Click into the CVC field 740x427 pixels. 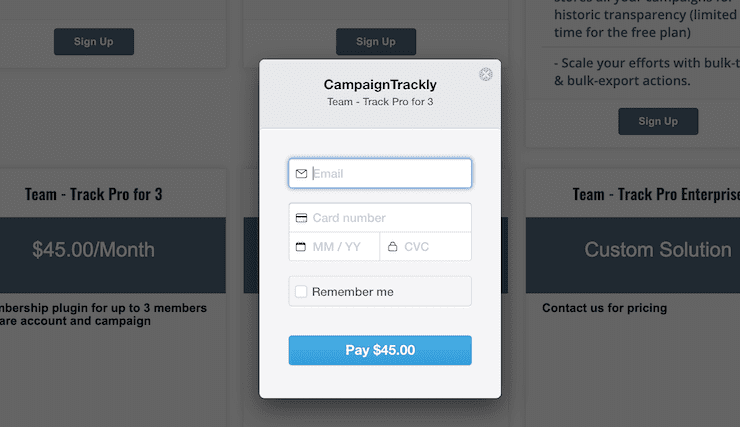pyautogui.click(x=426, y=247)
